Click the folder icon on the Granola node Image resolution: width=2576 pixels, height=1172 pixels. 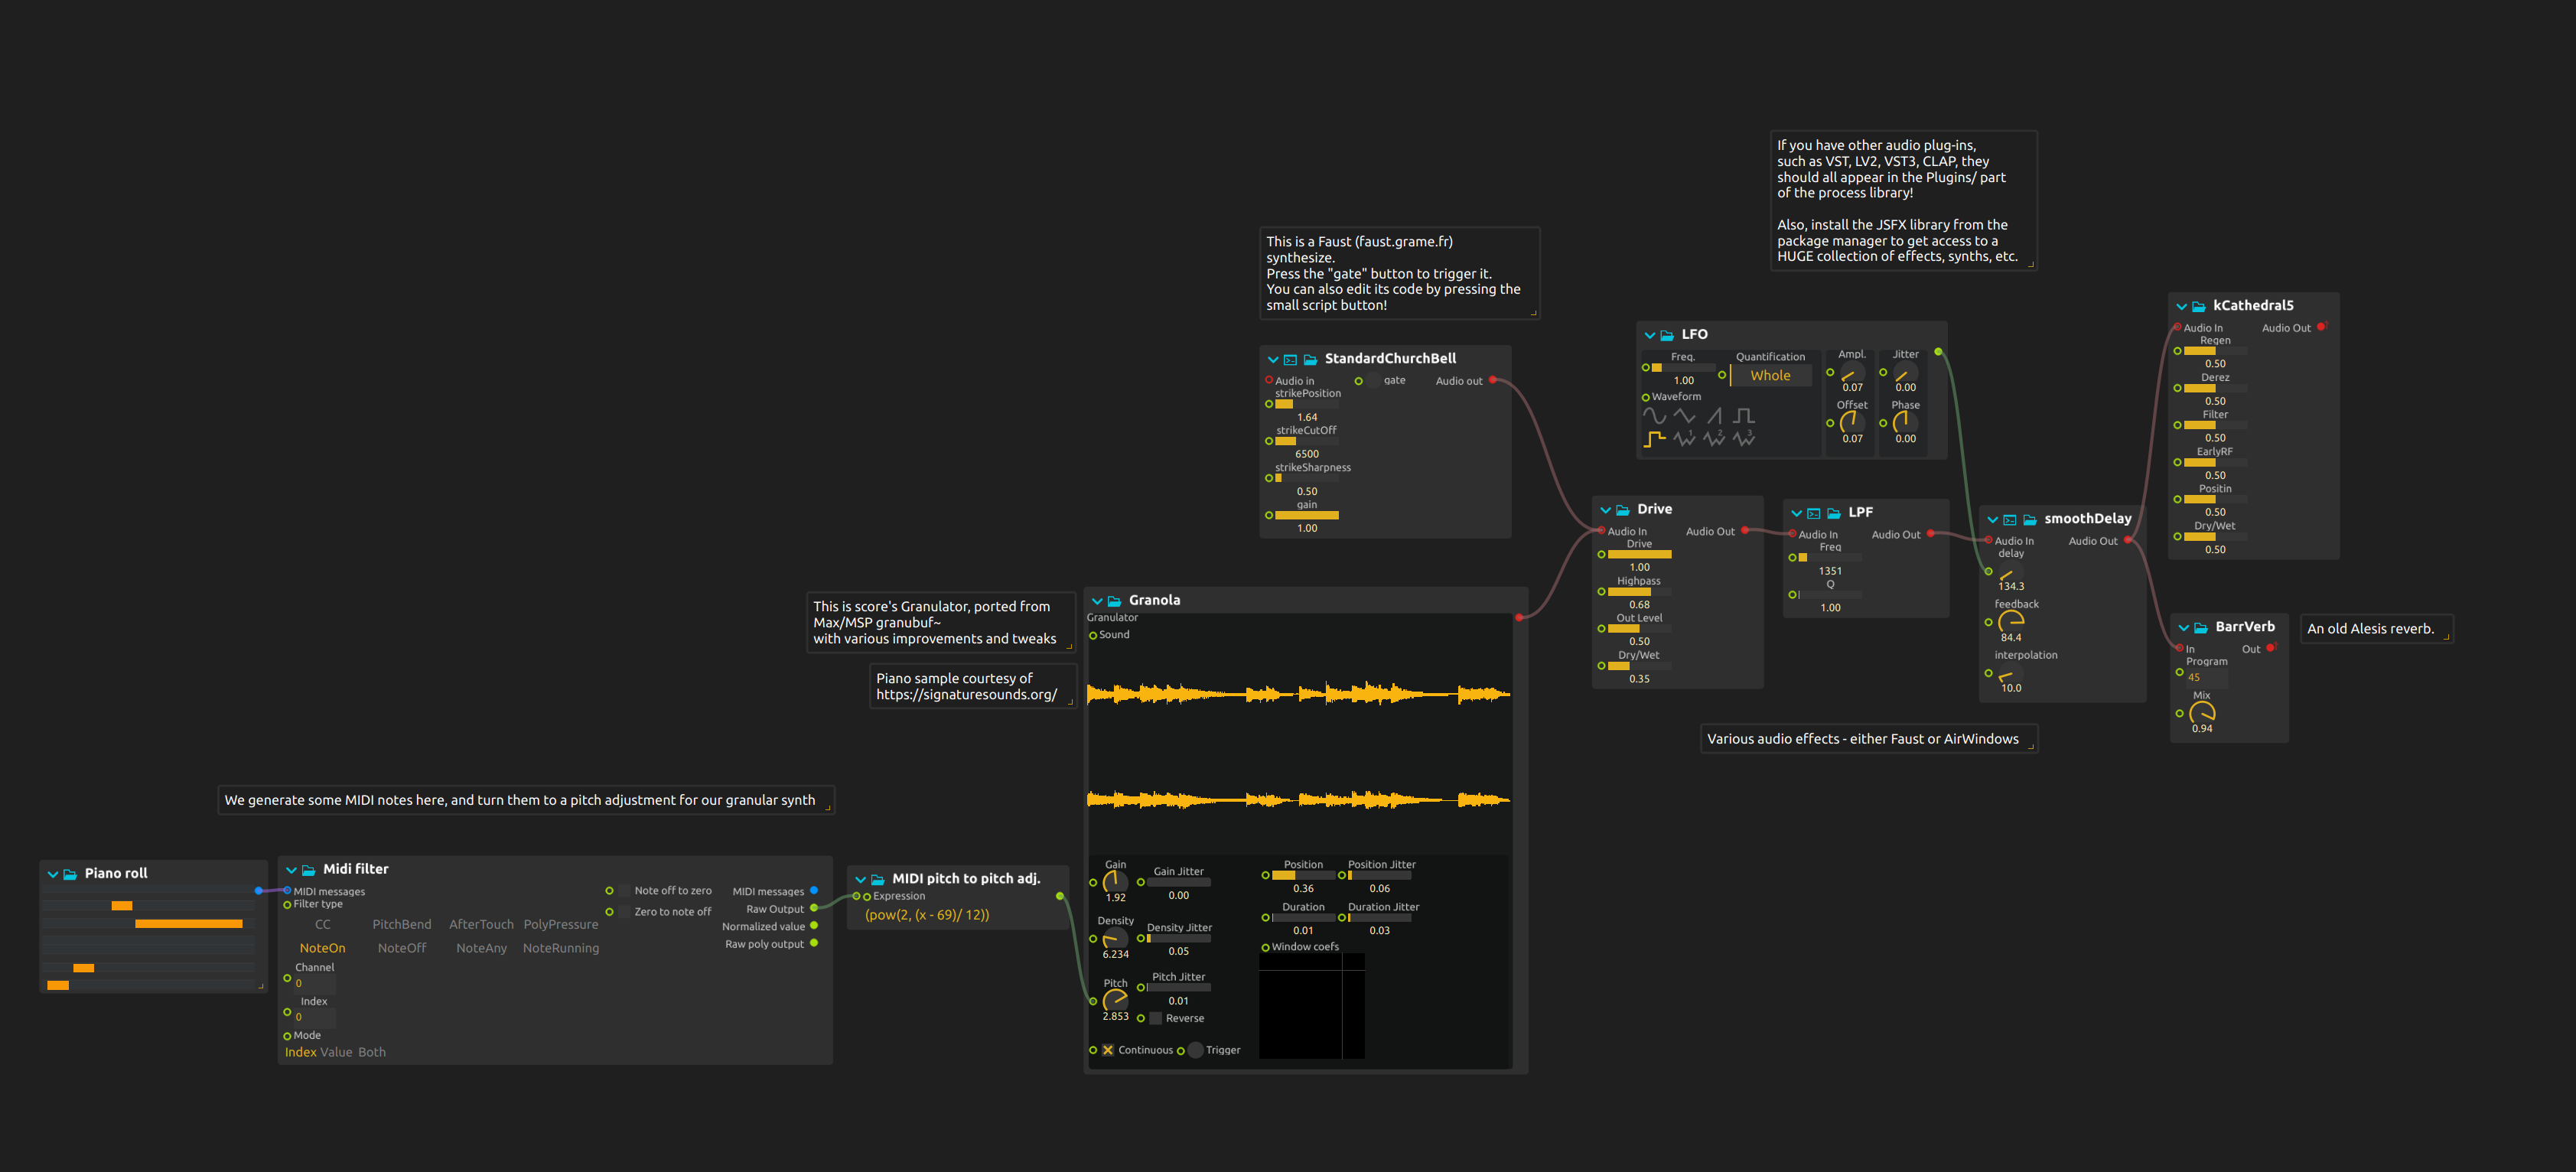[1113, 600]
